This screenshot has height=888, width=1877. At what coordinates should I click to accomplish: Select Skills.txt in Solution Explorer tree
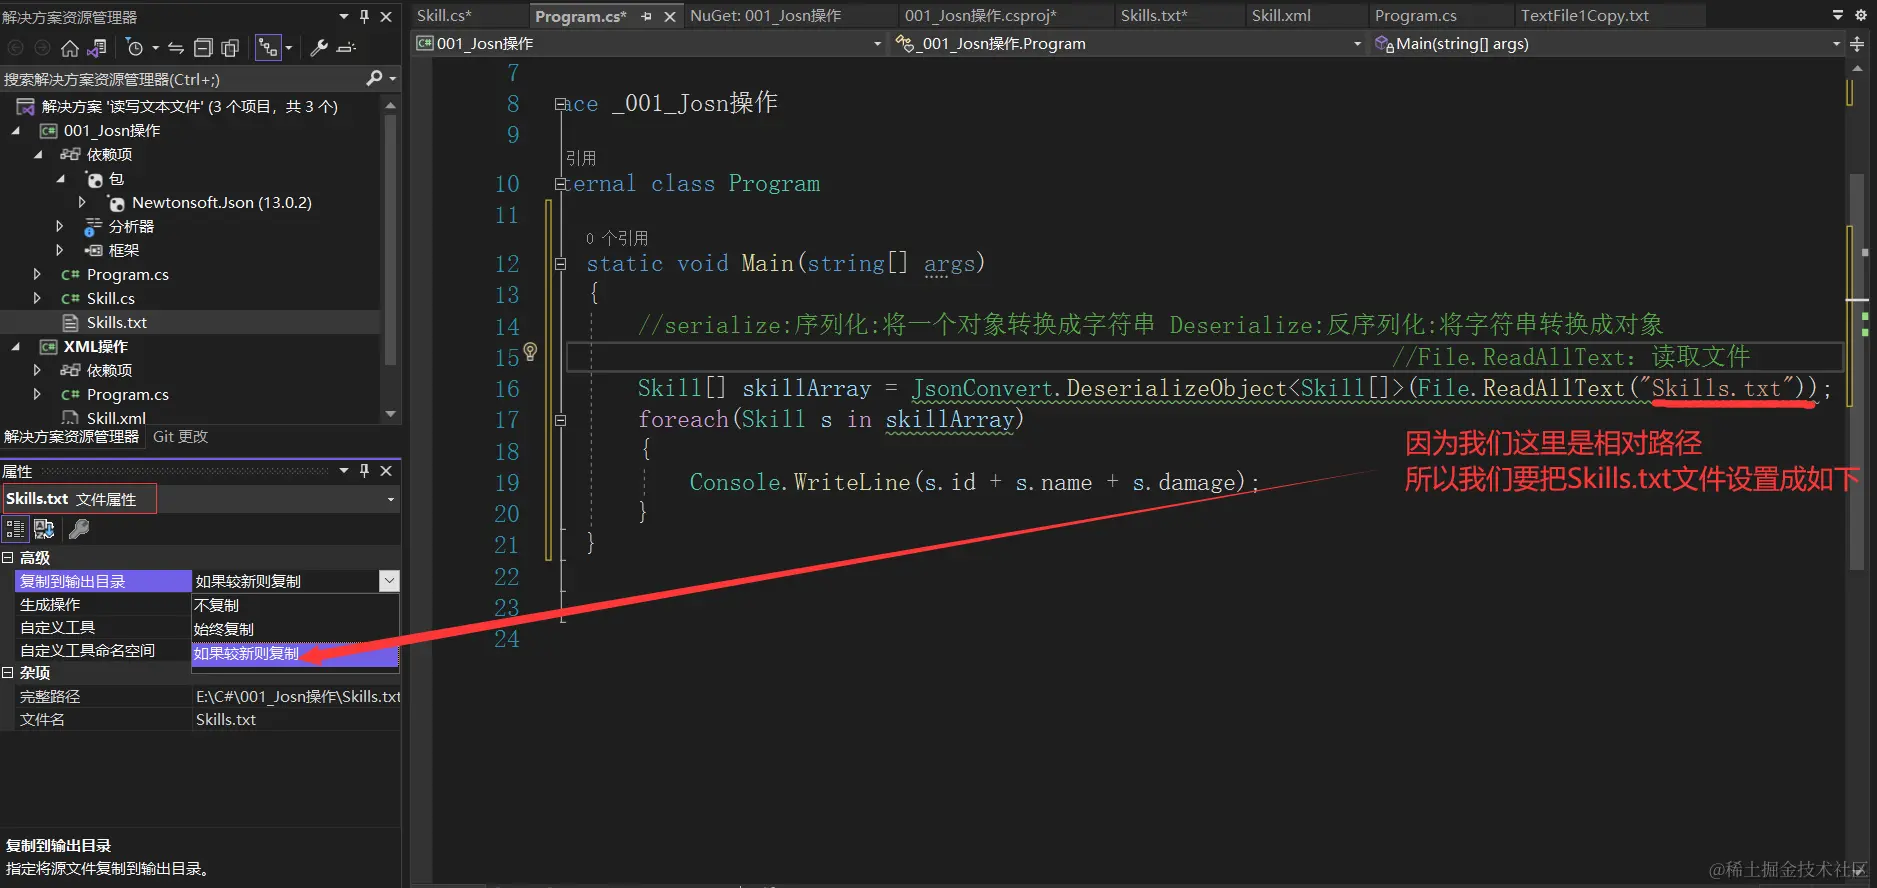coord(116,322)
